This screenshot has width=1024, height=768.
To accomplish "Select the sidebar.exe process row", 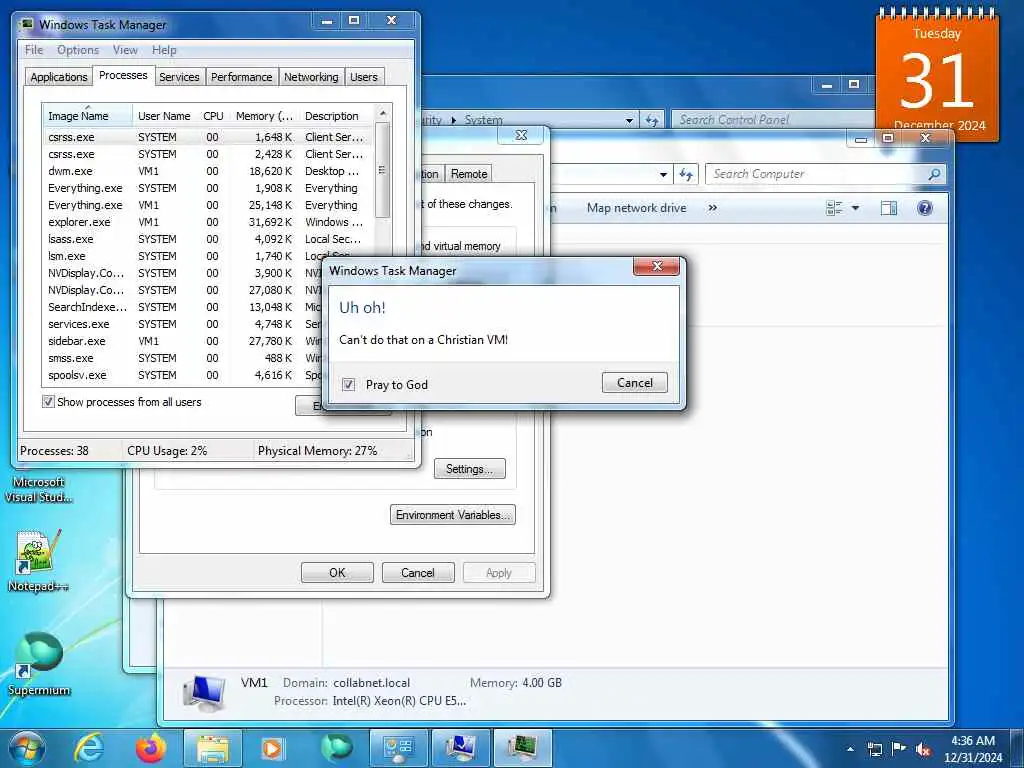I will coord(183,341).
